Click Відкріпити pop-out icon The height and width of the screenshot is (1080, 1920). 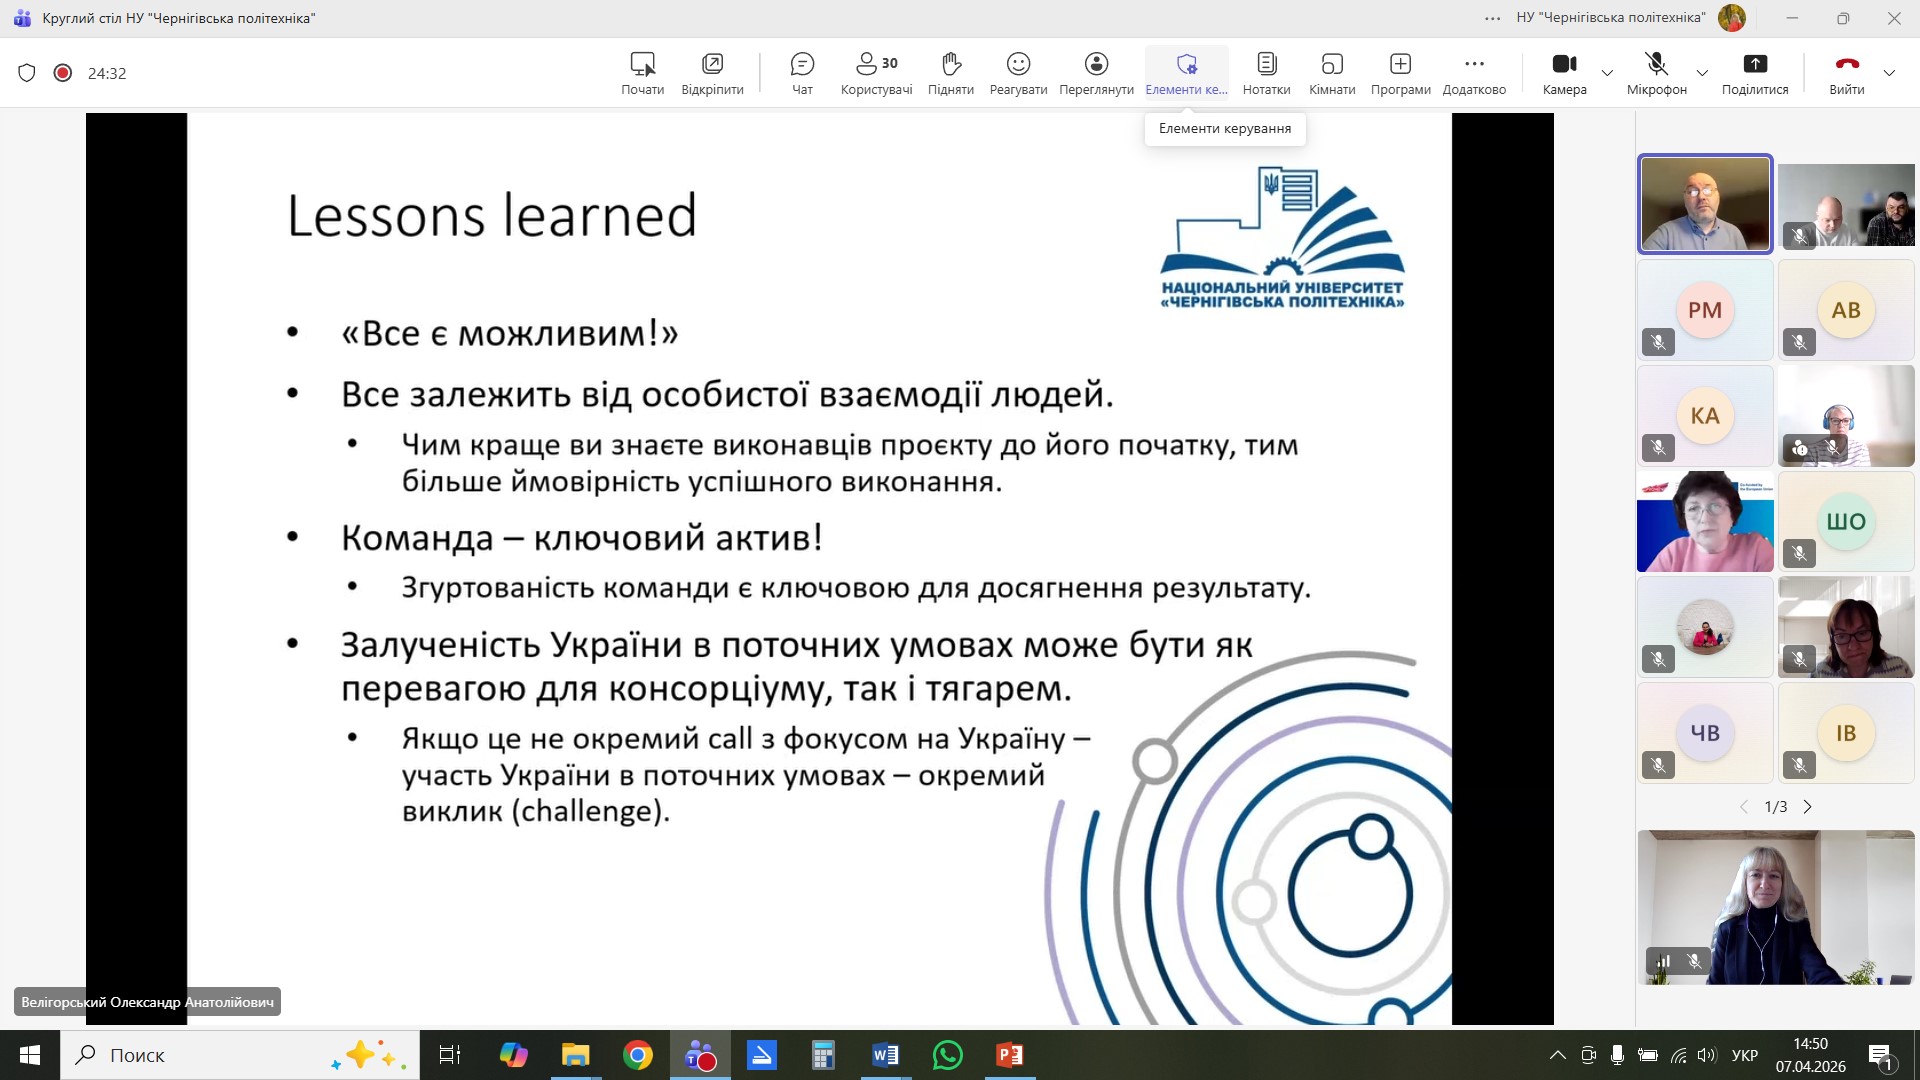[712, 73]
